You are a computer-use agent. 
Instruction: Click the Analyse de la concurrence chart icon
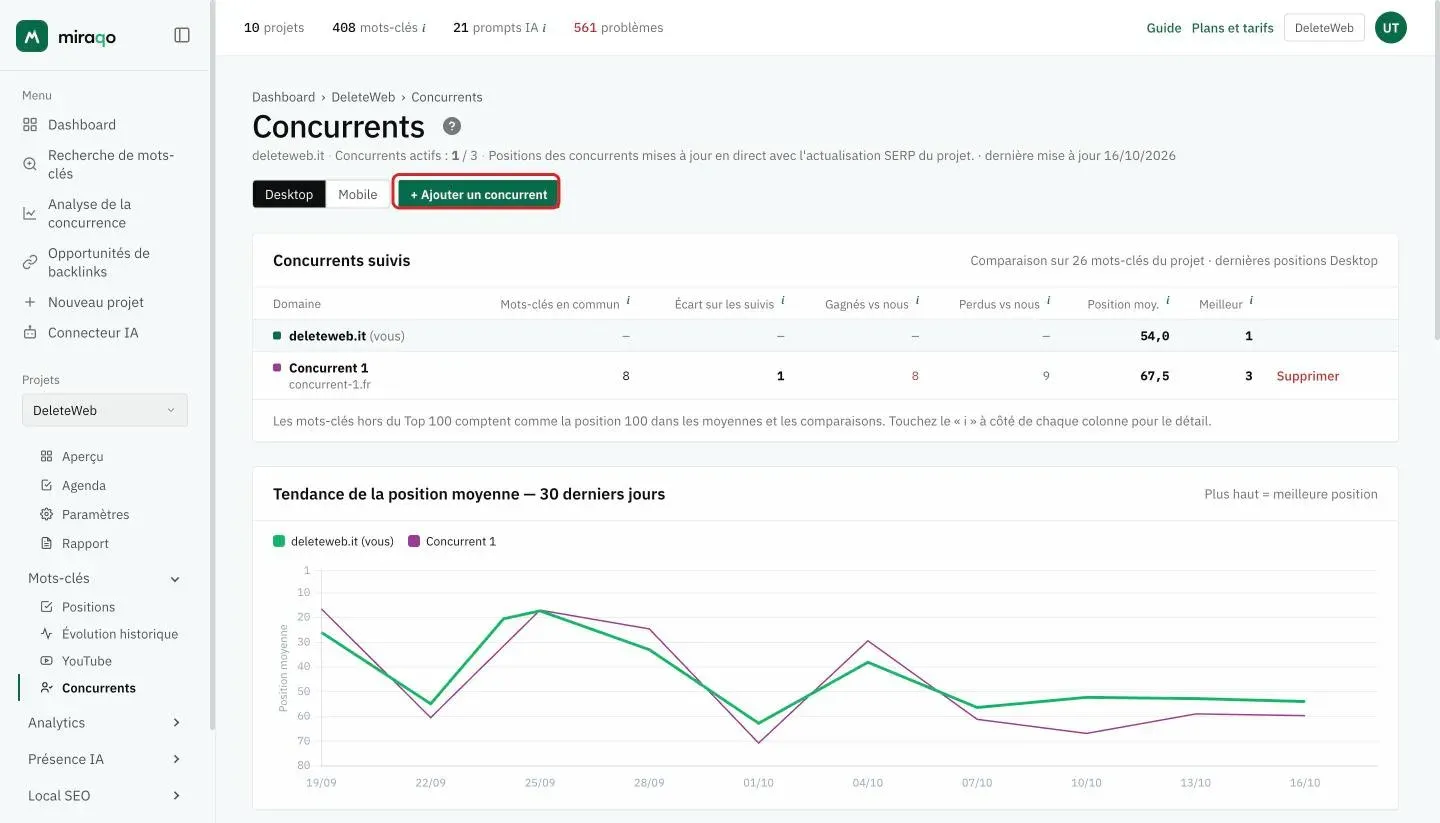click(30, 213)
